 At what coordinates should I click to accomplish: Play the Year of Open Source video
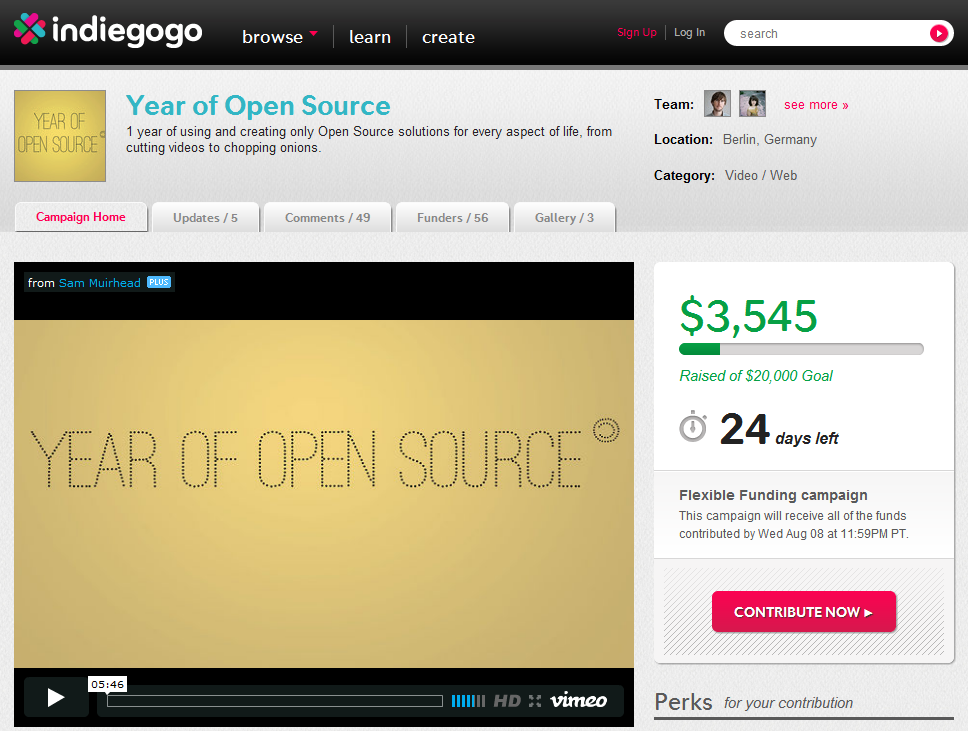(56, 698)
